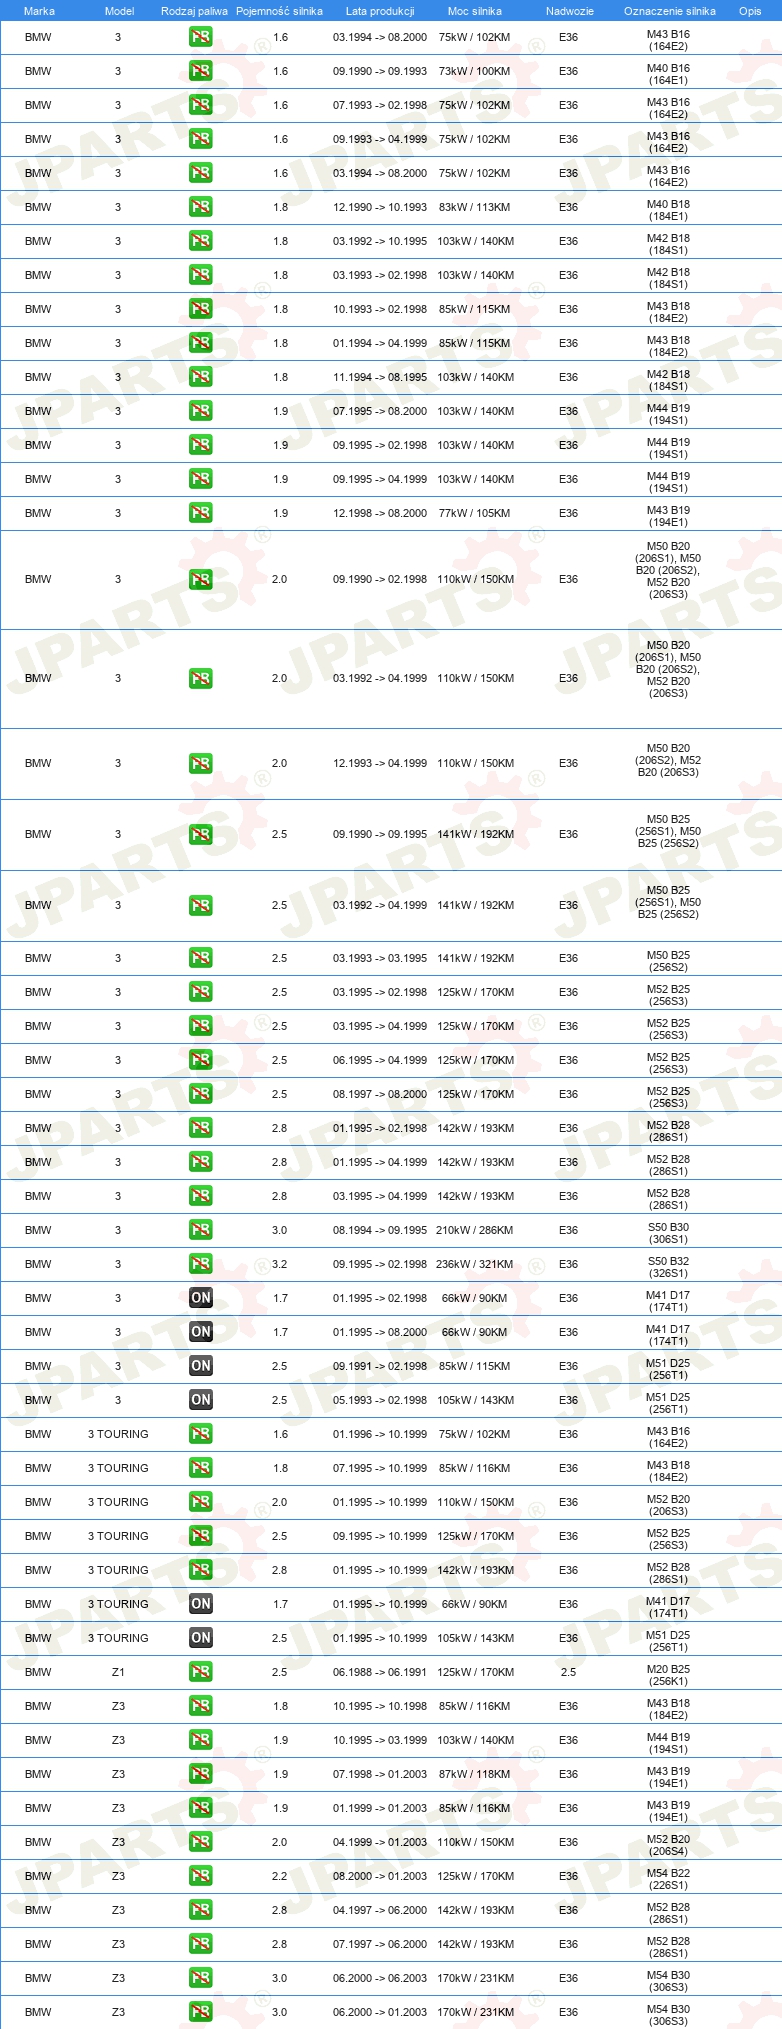Click petrol icon in 08.1997 -> 08.2000 row
782x2029 pixels.
point(201,1094)
